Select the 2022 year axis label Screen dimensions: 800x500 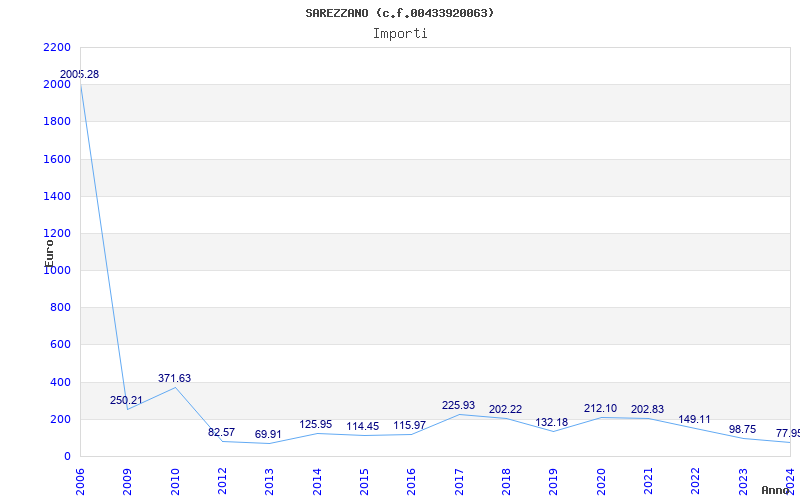(695, 482)
